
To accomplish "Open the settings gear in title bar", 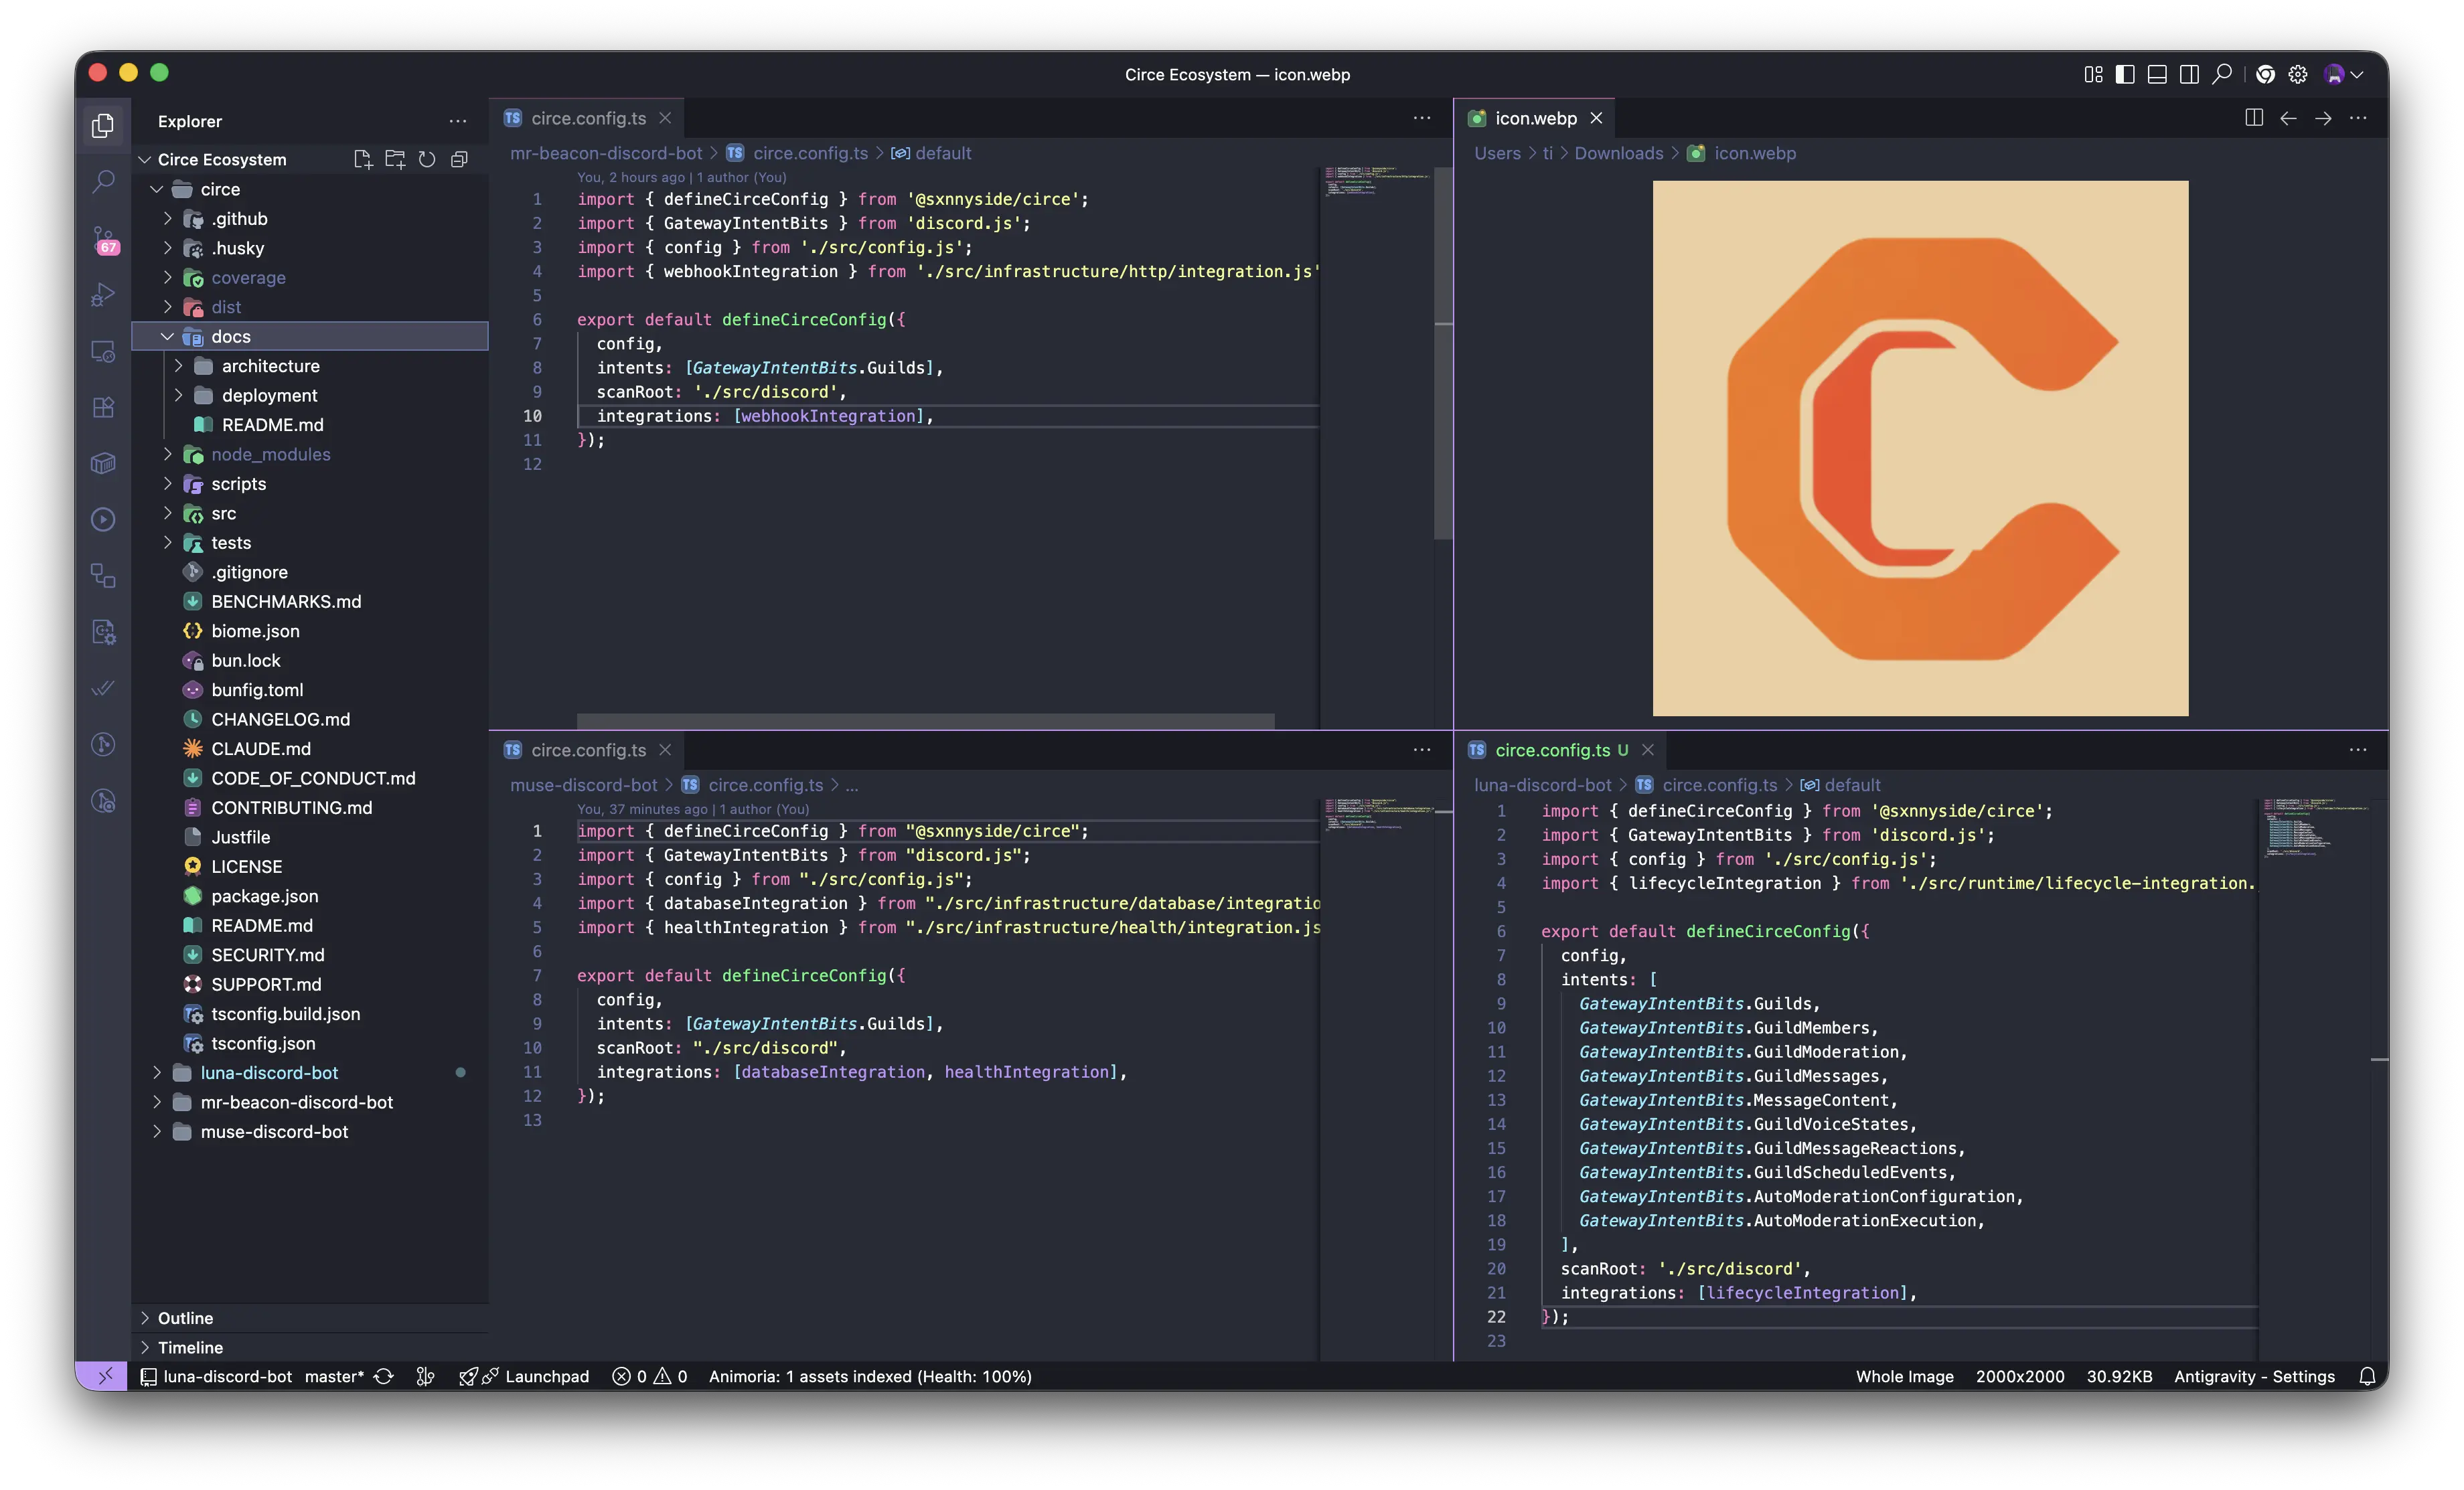I will point(2298,74).
